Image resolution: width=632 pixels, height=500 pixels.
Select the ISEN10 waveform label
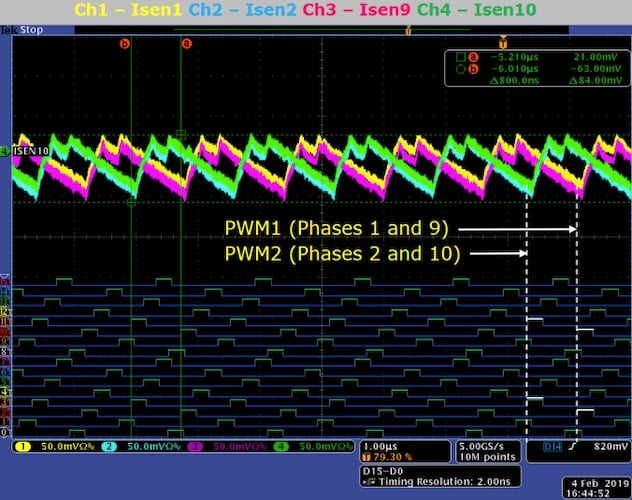pos(31,151)
